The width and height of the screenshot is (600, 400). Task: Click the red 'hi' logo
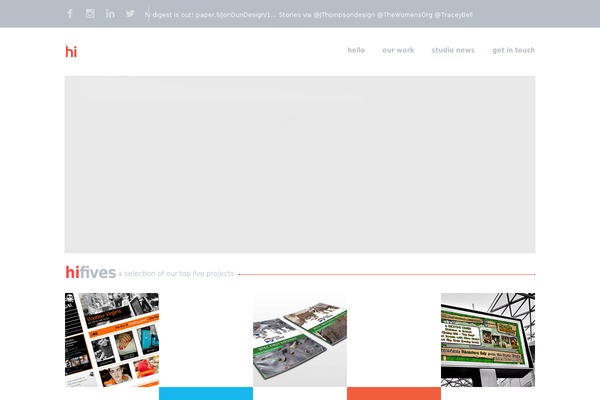[x=71, y=51]
